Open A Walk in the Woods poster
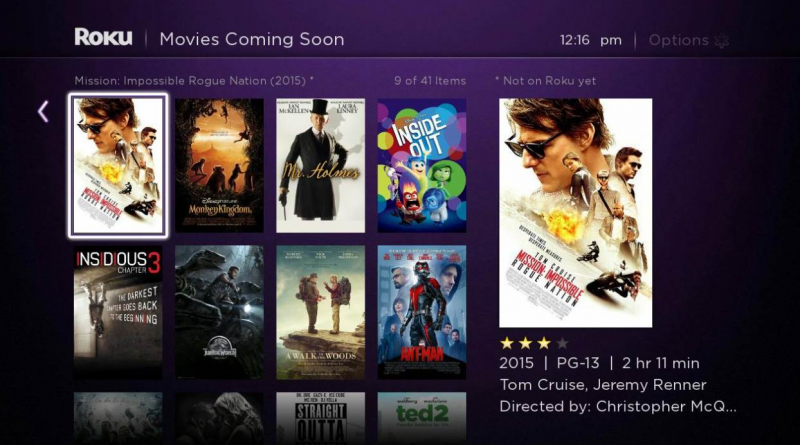The width and height of the screenshot is (800, 445). 320,312
